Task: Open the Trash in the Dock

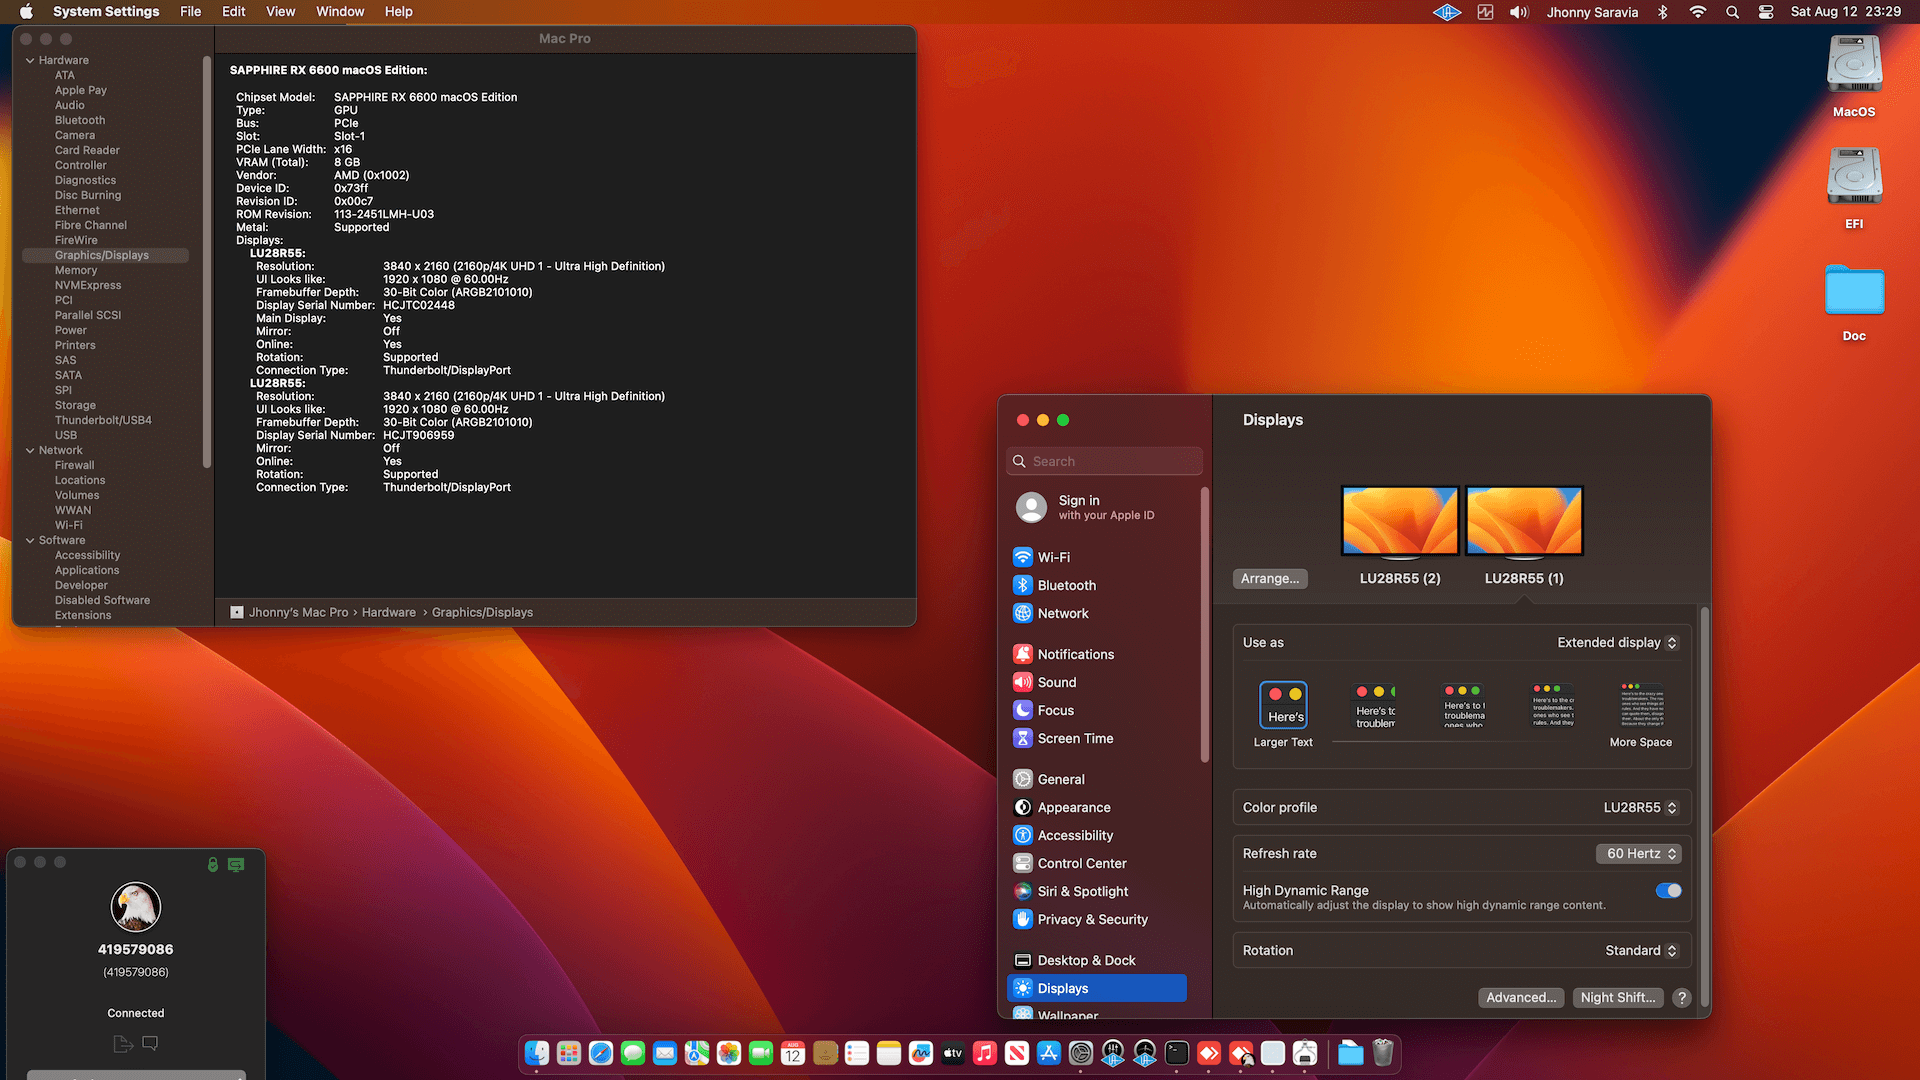Action: [x=1383, y=1053]
